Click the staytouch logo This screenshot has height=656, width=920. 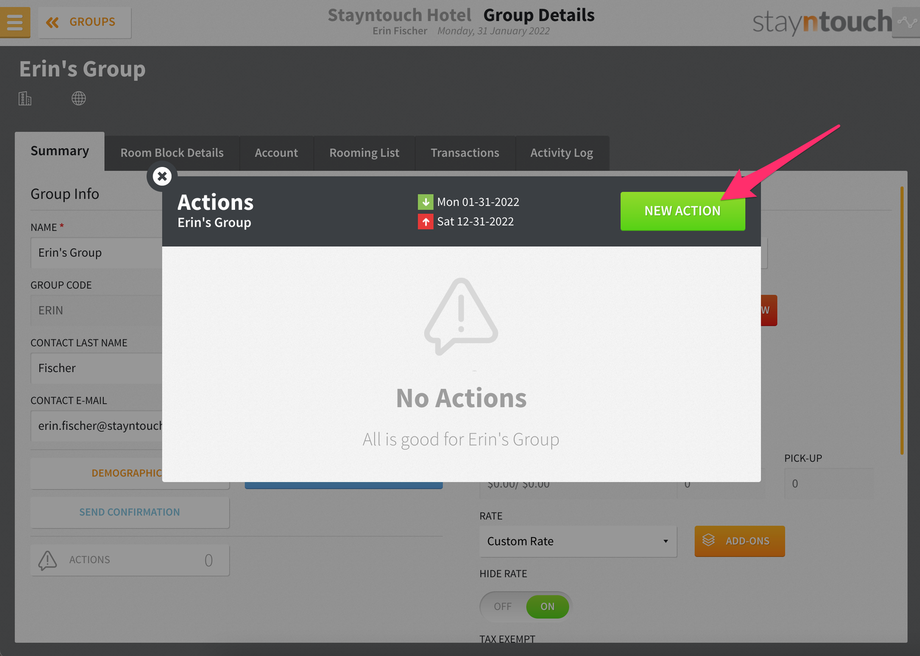[821, 22]
